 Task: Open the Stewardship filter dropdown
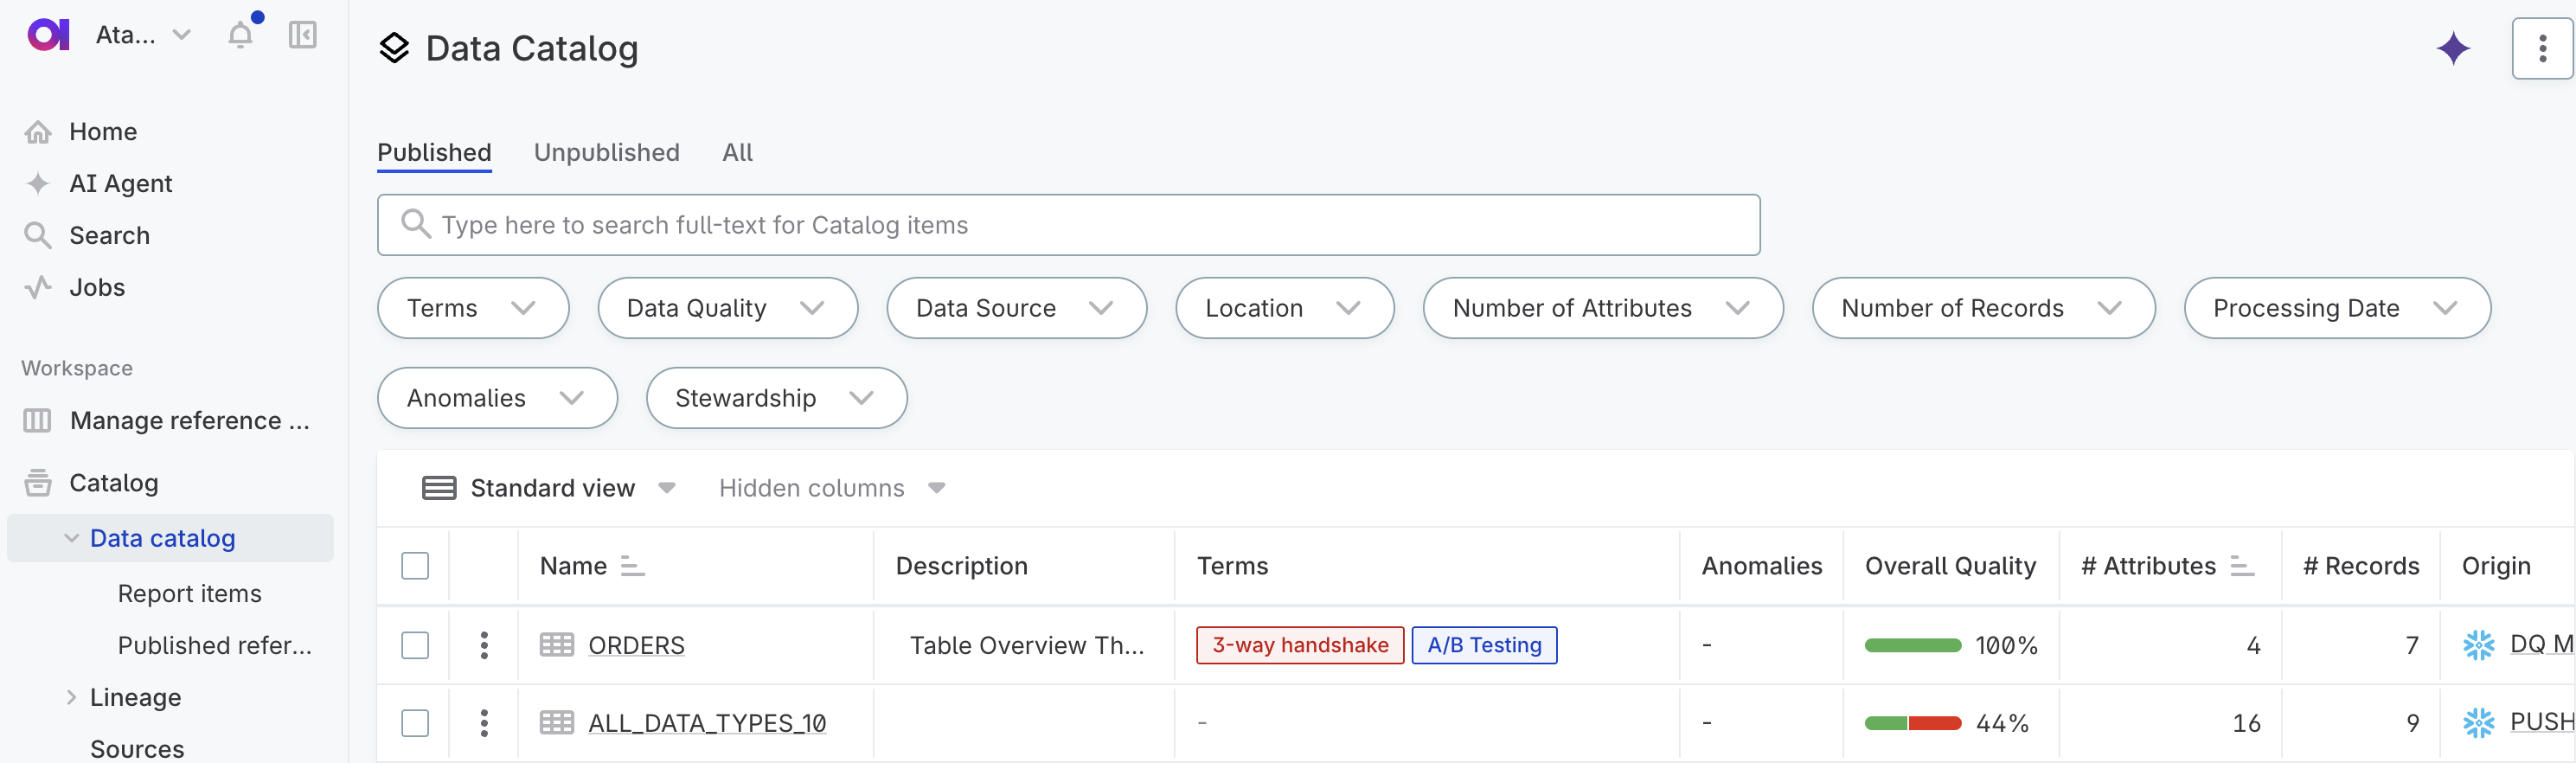point(776,398)
